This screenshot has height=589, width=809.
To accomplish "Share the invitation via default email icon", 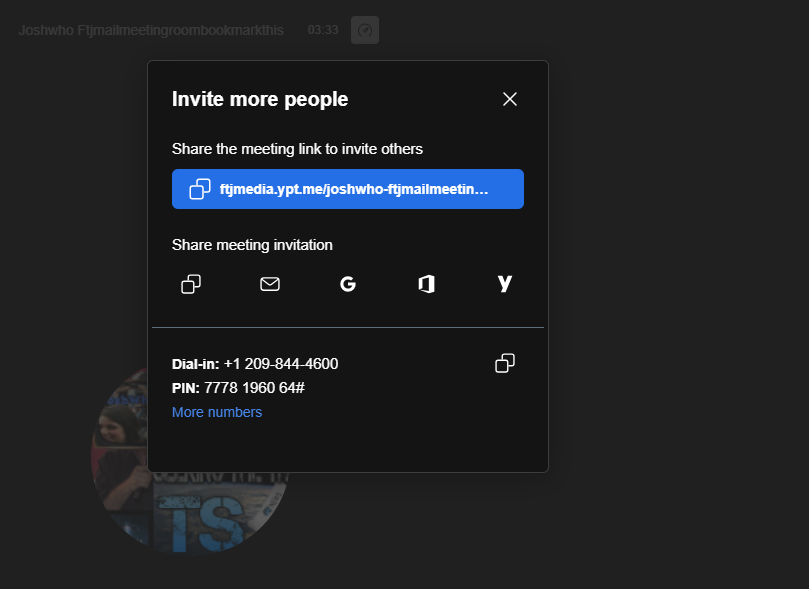I will [270, 284].
